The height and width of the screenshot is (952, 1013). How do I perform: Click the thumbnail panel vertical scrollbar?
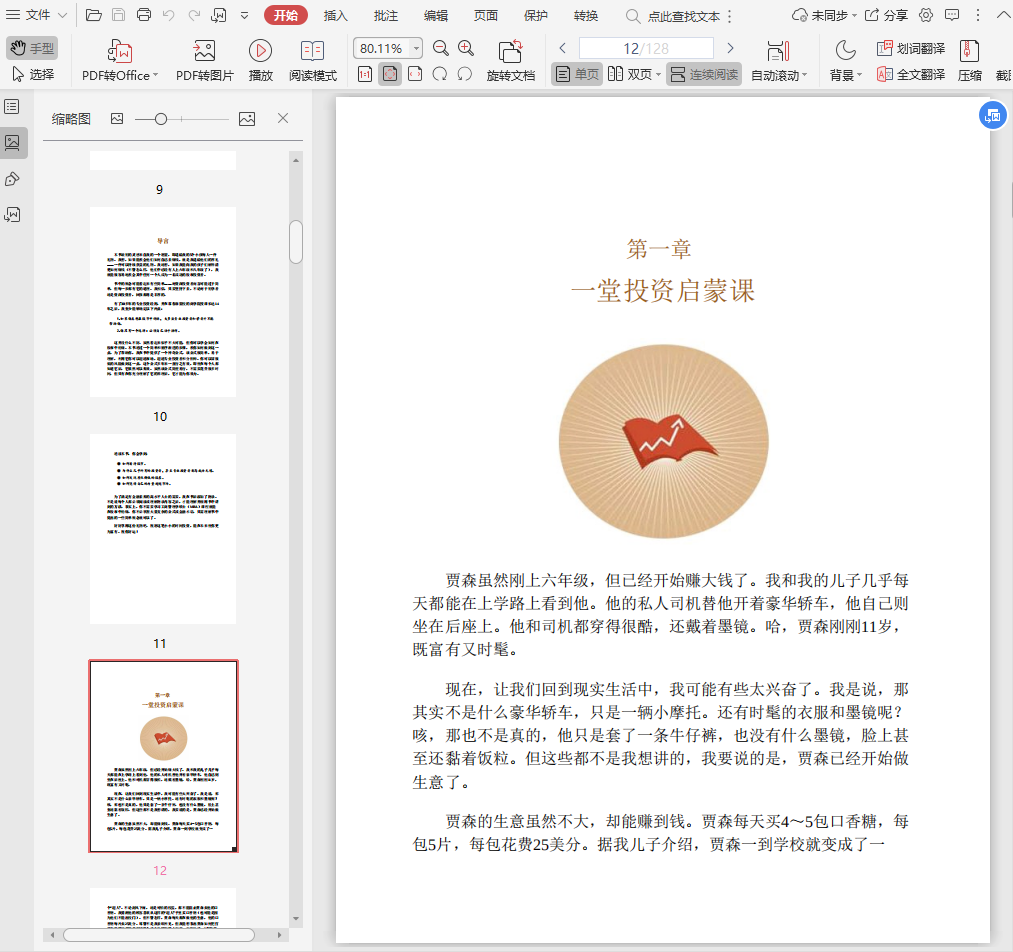[x=296, y=242]
